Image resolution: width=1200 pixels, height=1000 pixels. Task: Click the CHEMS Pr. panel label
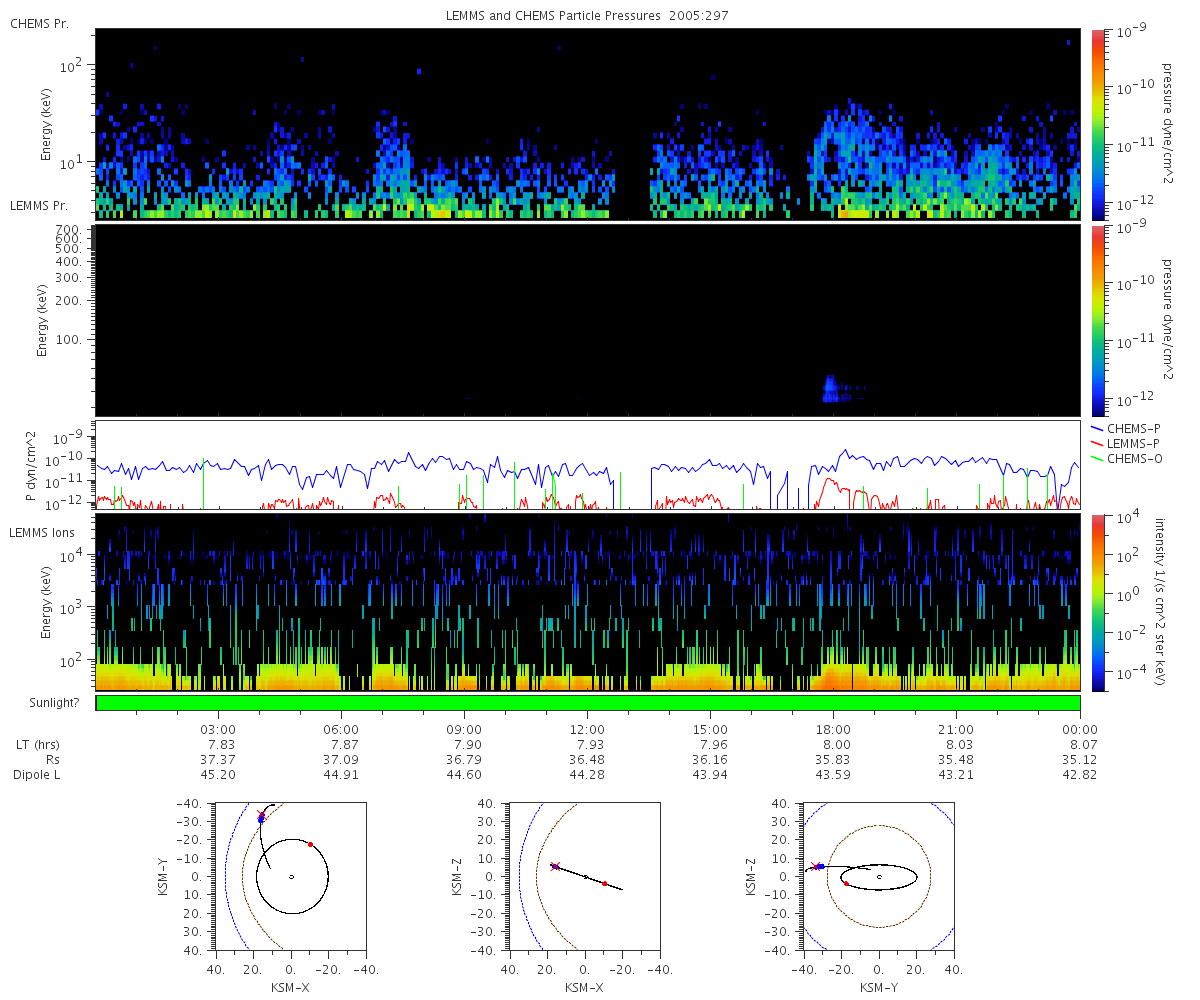(x=39, y=23)
